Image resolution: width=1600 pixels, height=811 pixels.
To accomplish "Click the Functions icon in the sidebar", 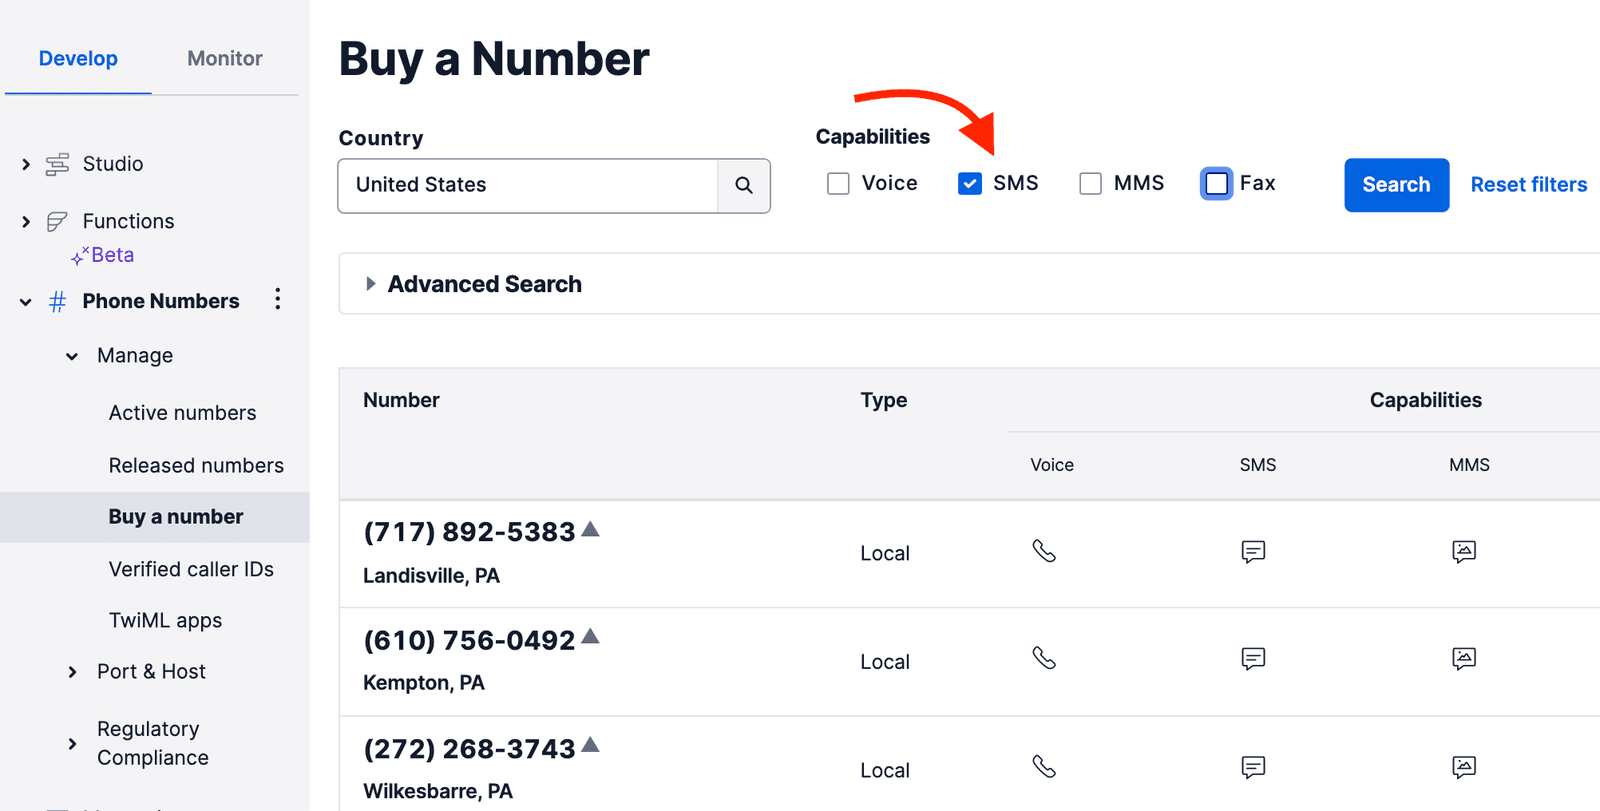I will pos(57,220).
